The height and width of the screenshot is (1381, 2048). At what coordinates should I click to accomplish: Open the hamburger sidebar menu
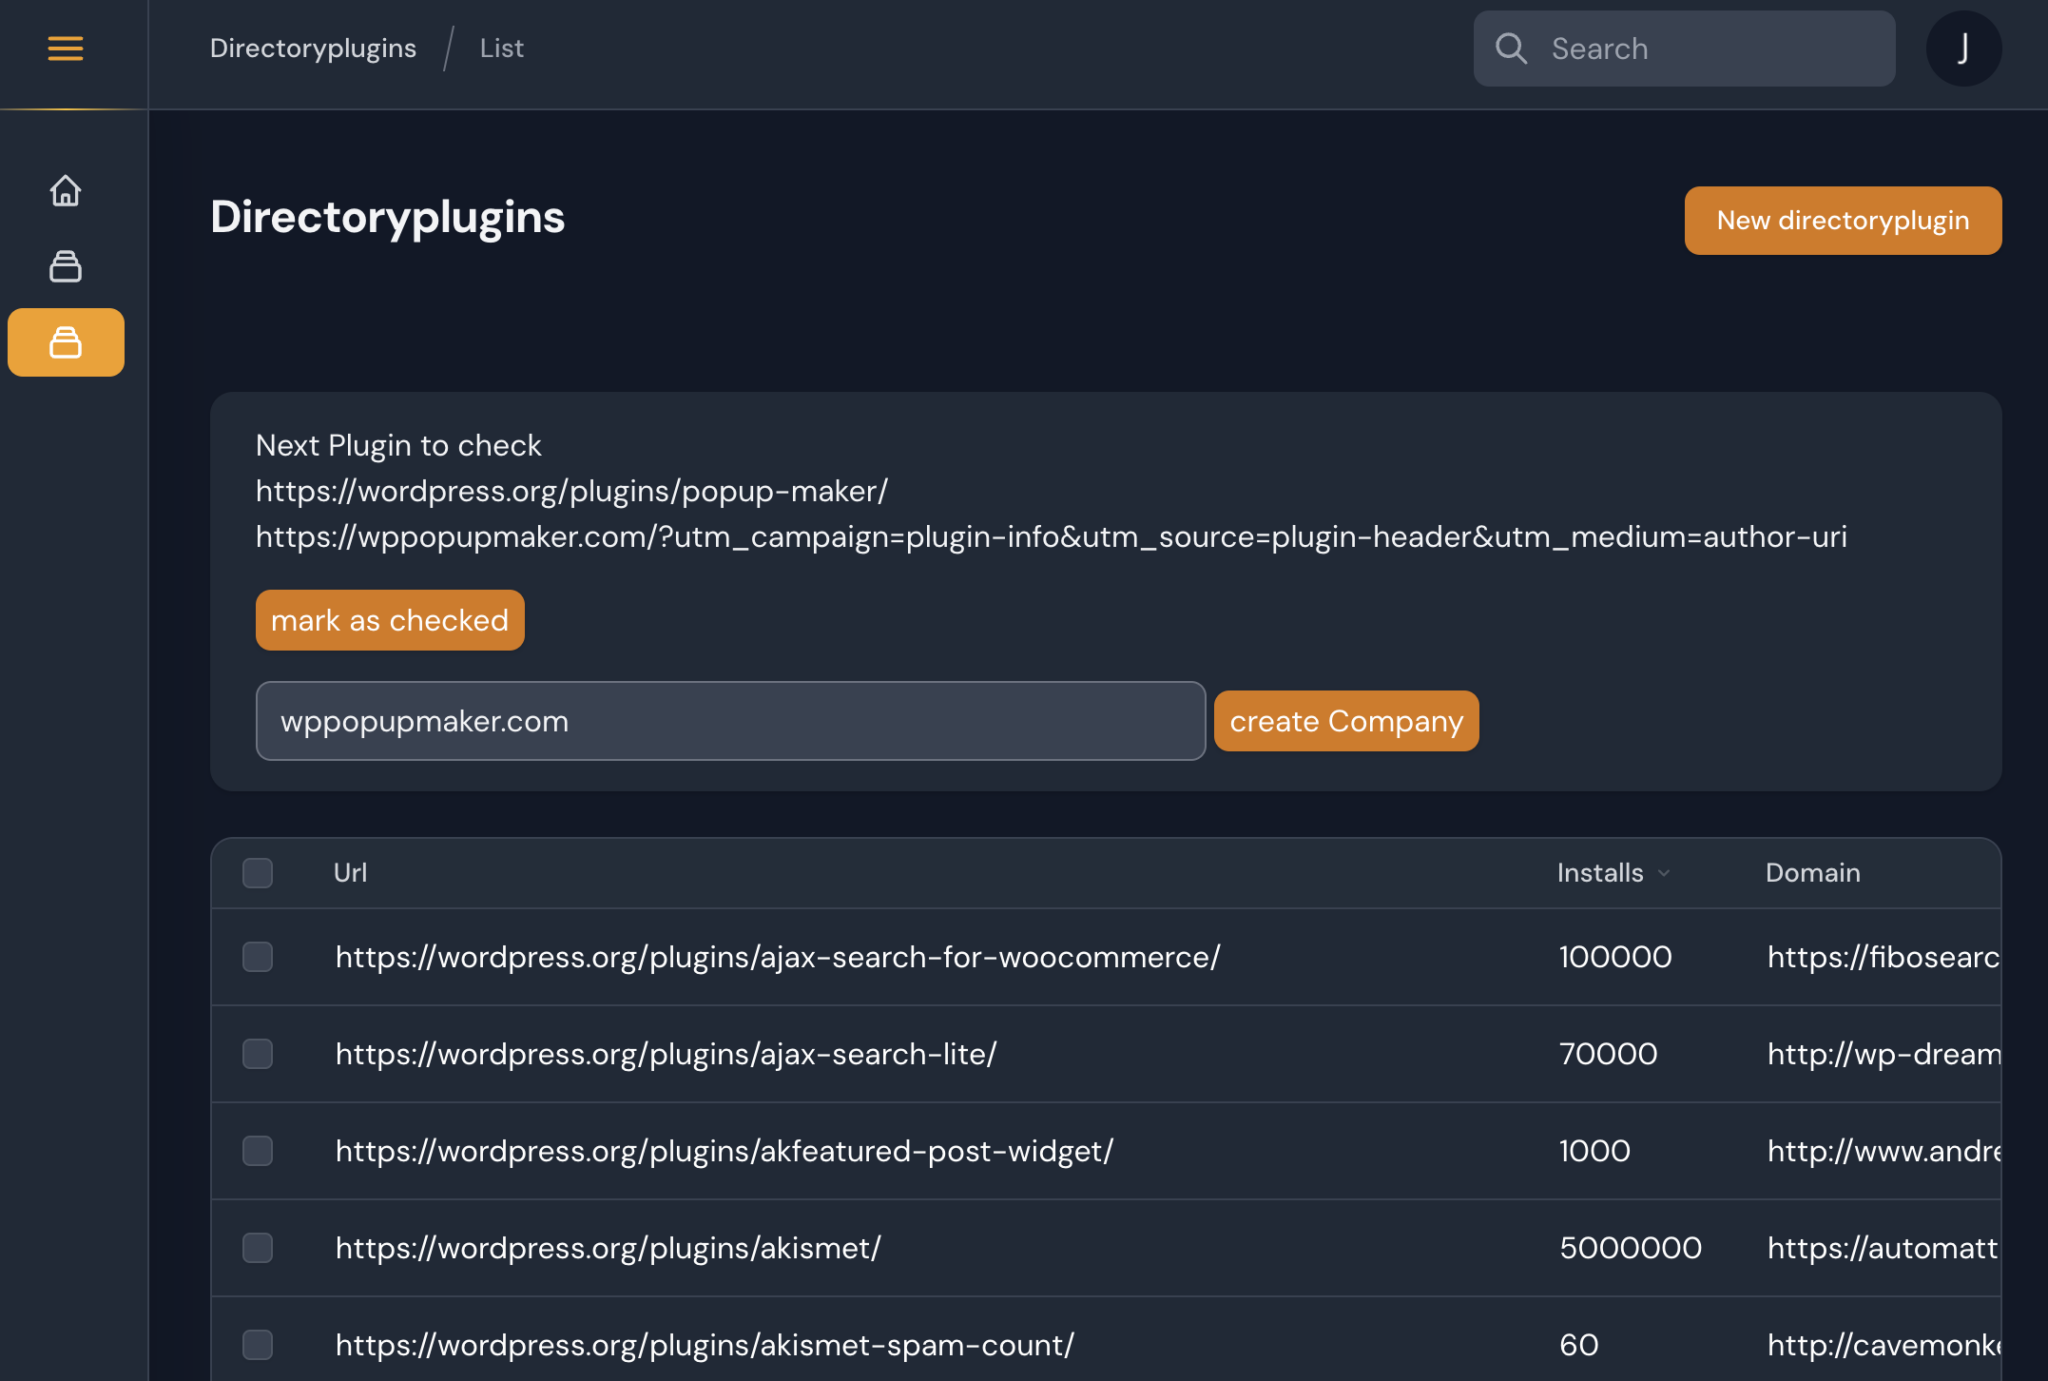[65, 48]
